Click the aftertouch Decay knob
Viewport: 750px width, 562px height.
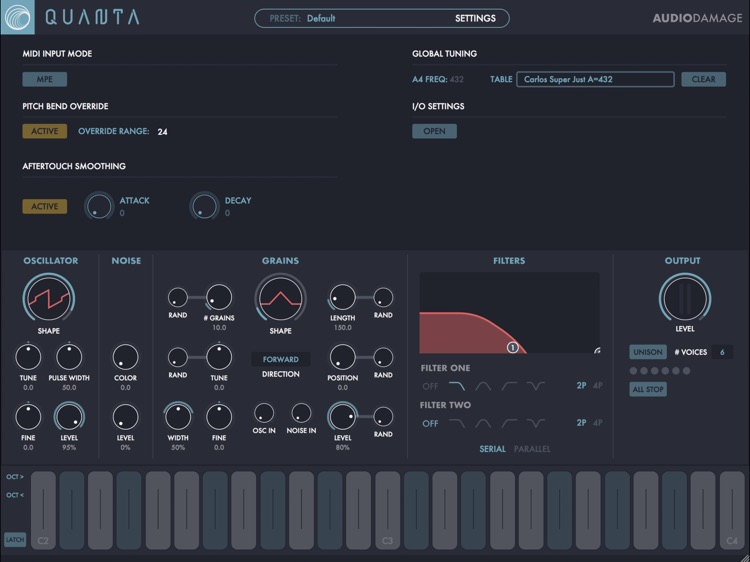tap(204, 206)
